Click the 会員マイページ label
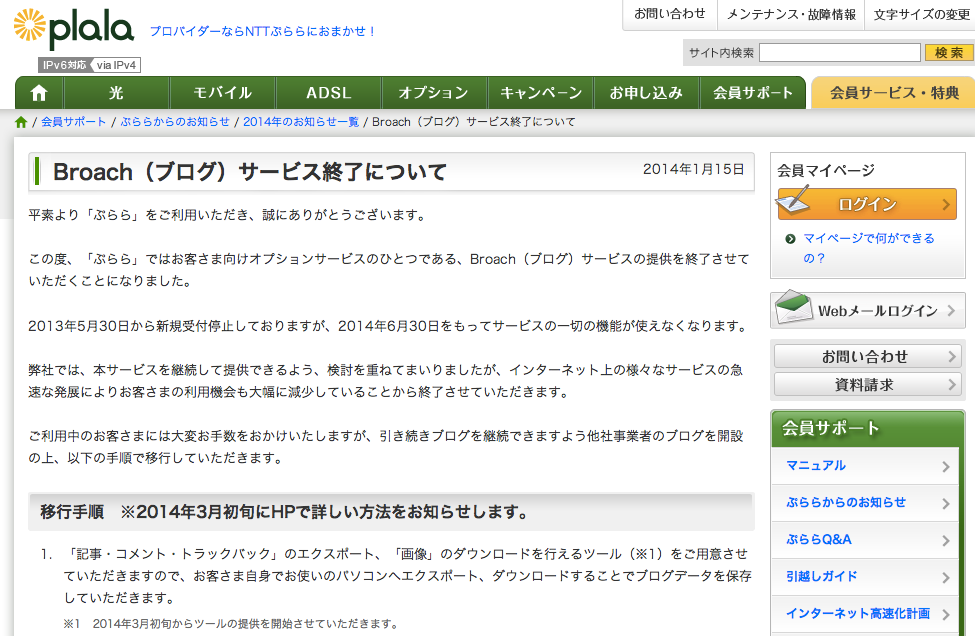This screenshot has width=975, height=636. coord(826,170)
